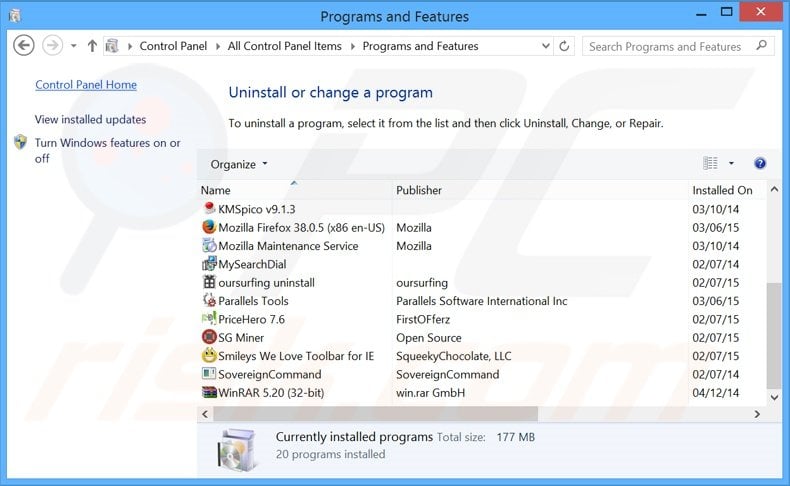Click the Parallels Software International Inc publisher
790x486 pixels.
[x=482, y=301]
